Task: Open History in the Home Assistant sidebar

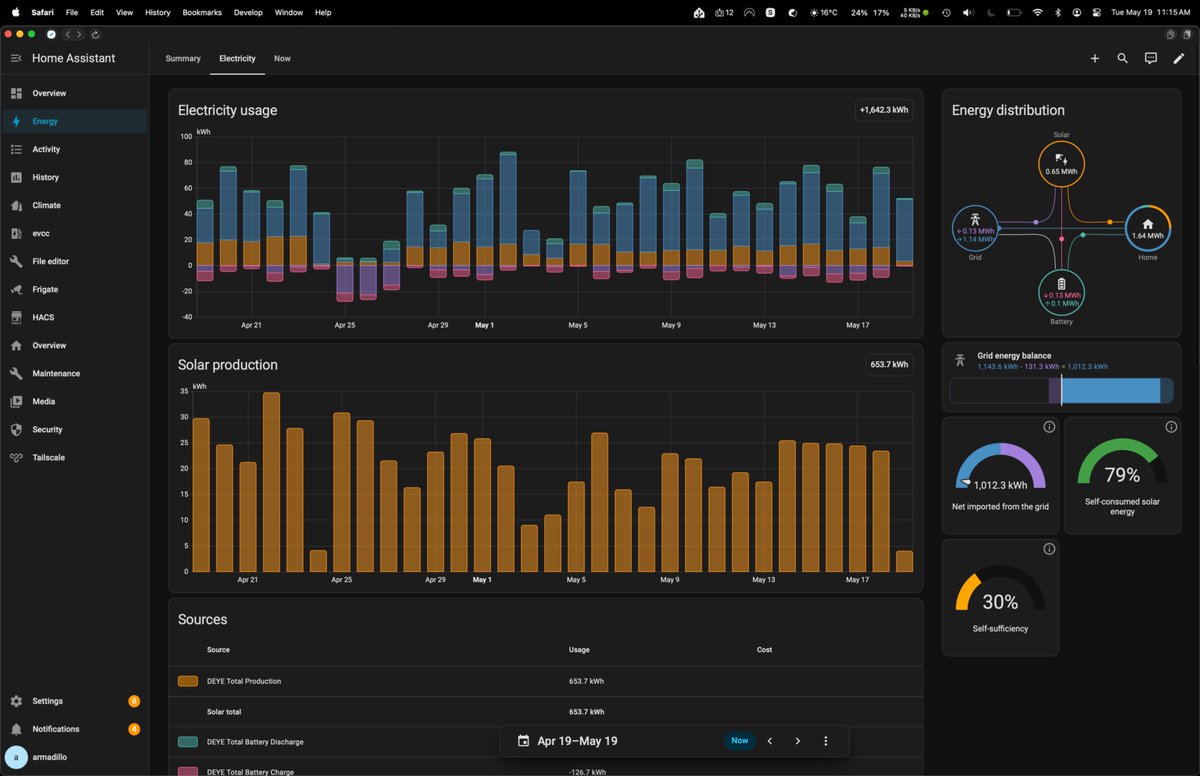Action: 75,177
